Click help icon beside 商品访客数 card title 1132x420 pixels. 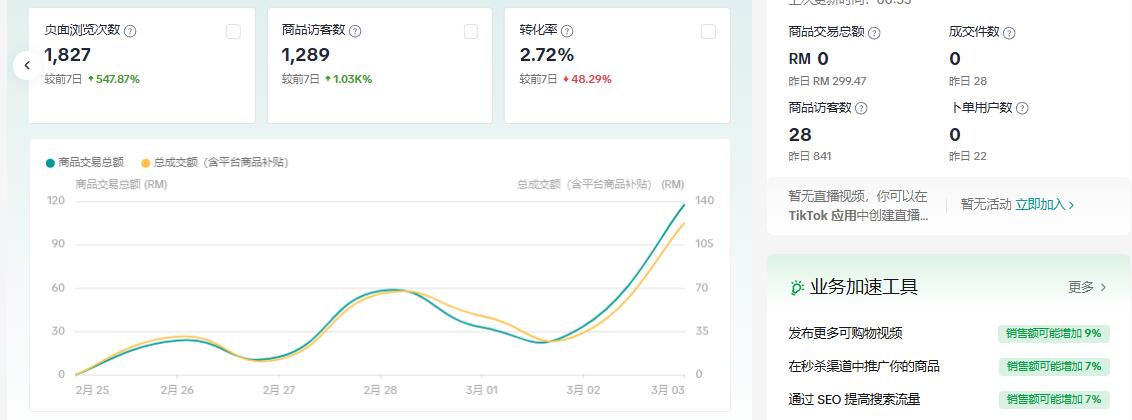pos(355,31)
